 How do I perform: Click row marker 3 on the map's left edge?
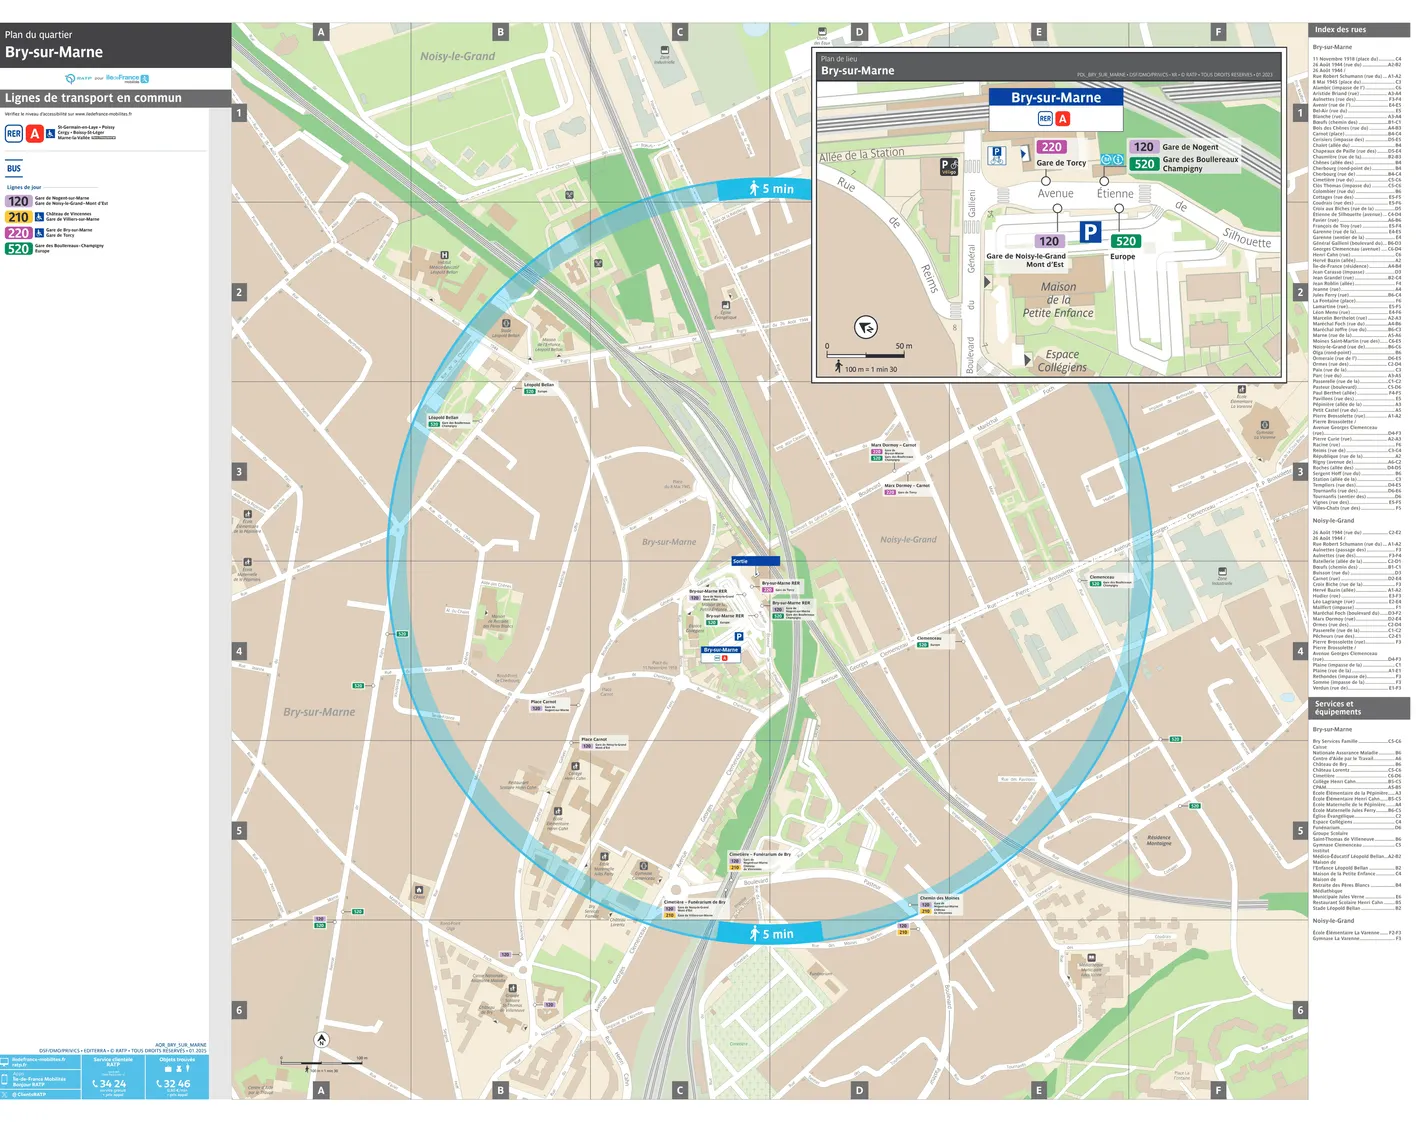pyautogui.click(x=239, y=471)
